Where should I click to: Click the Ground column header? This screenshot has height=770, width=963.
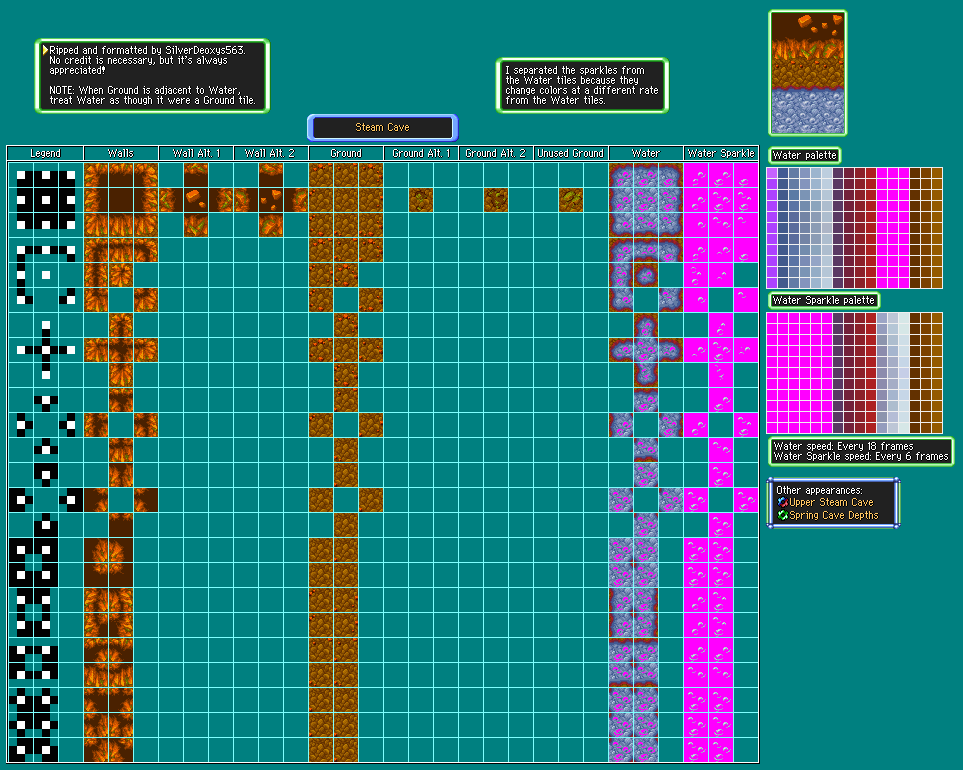pyautogui.click(x=346, y=153)
